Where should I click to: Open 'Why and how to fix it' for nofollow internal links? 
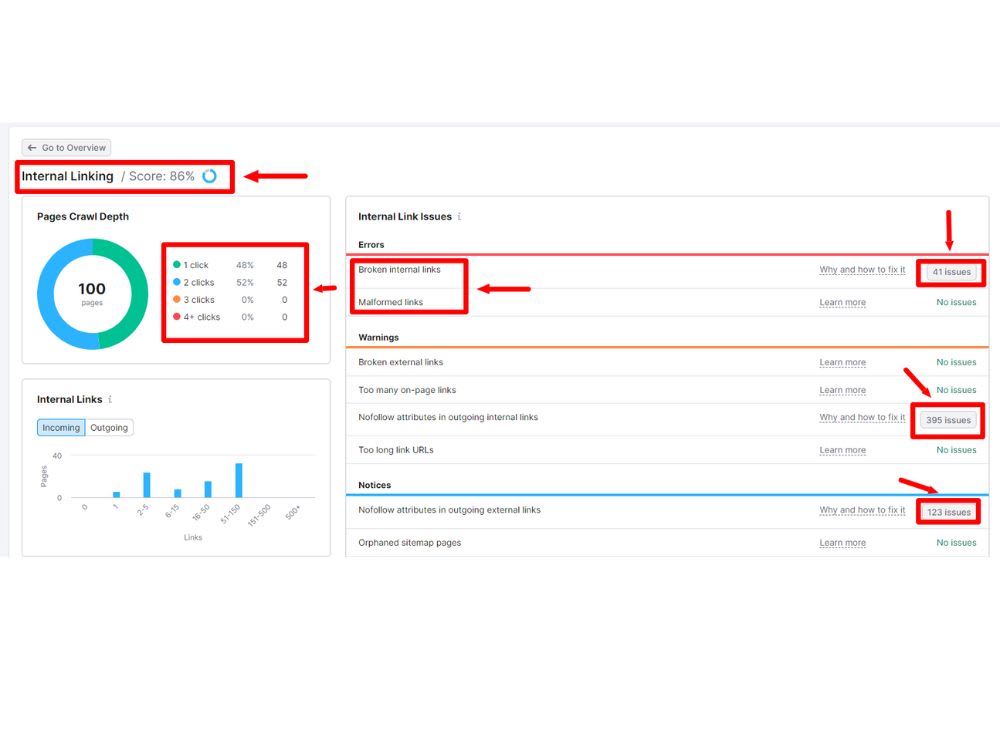click(862, 417)
